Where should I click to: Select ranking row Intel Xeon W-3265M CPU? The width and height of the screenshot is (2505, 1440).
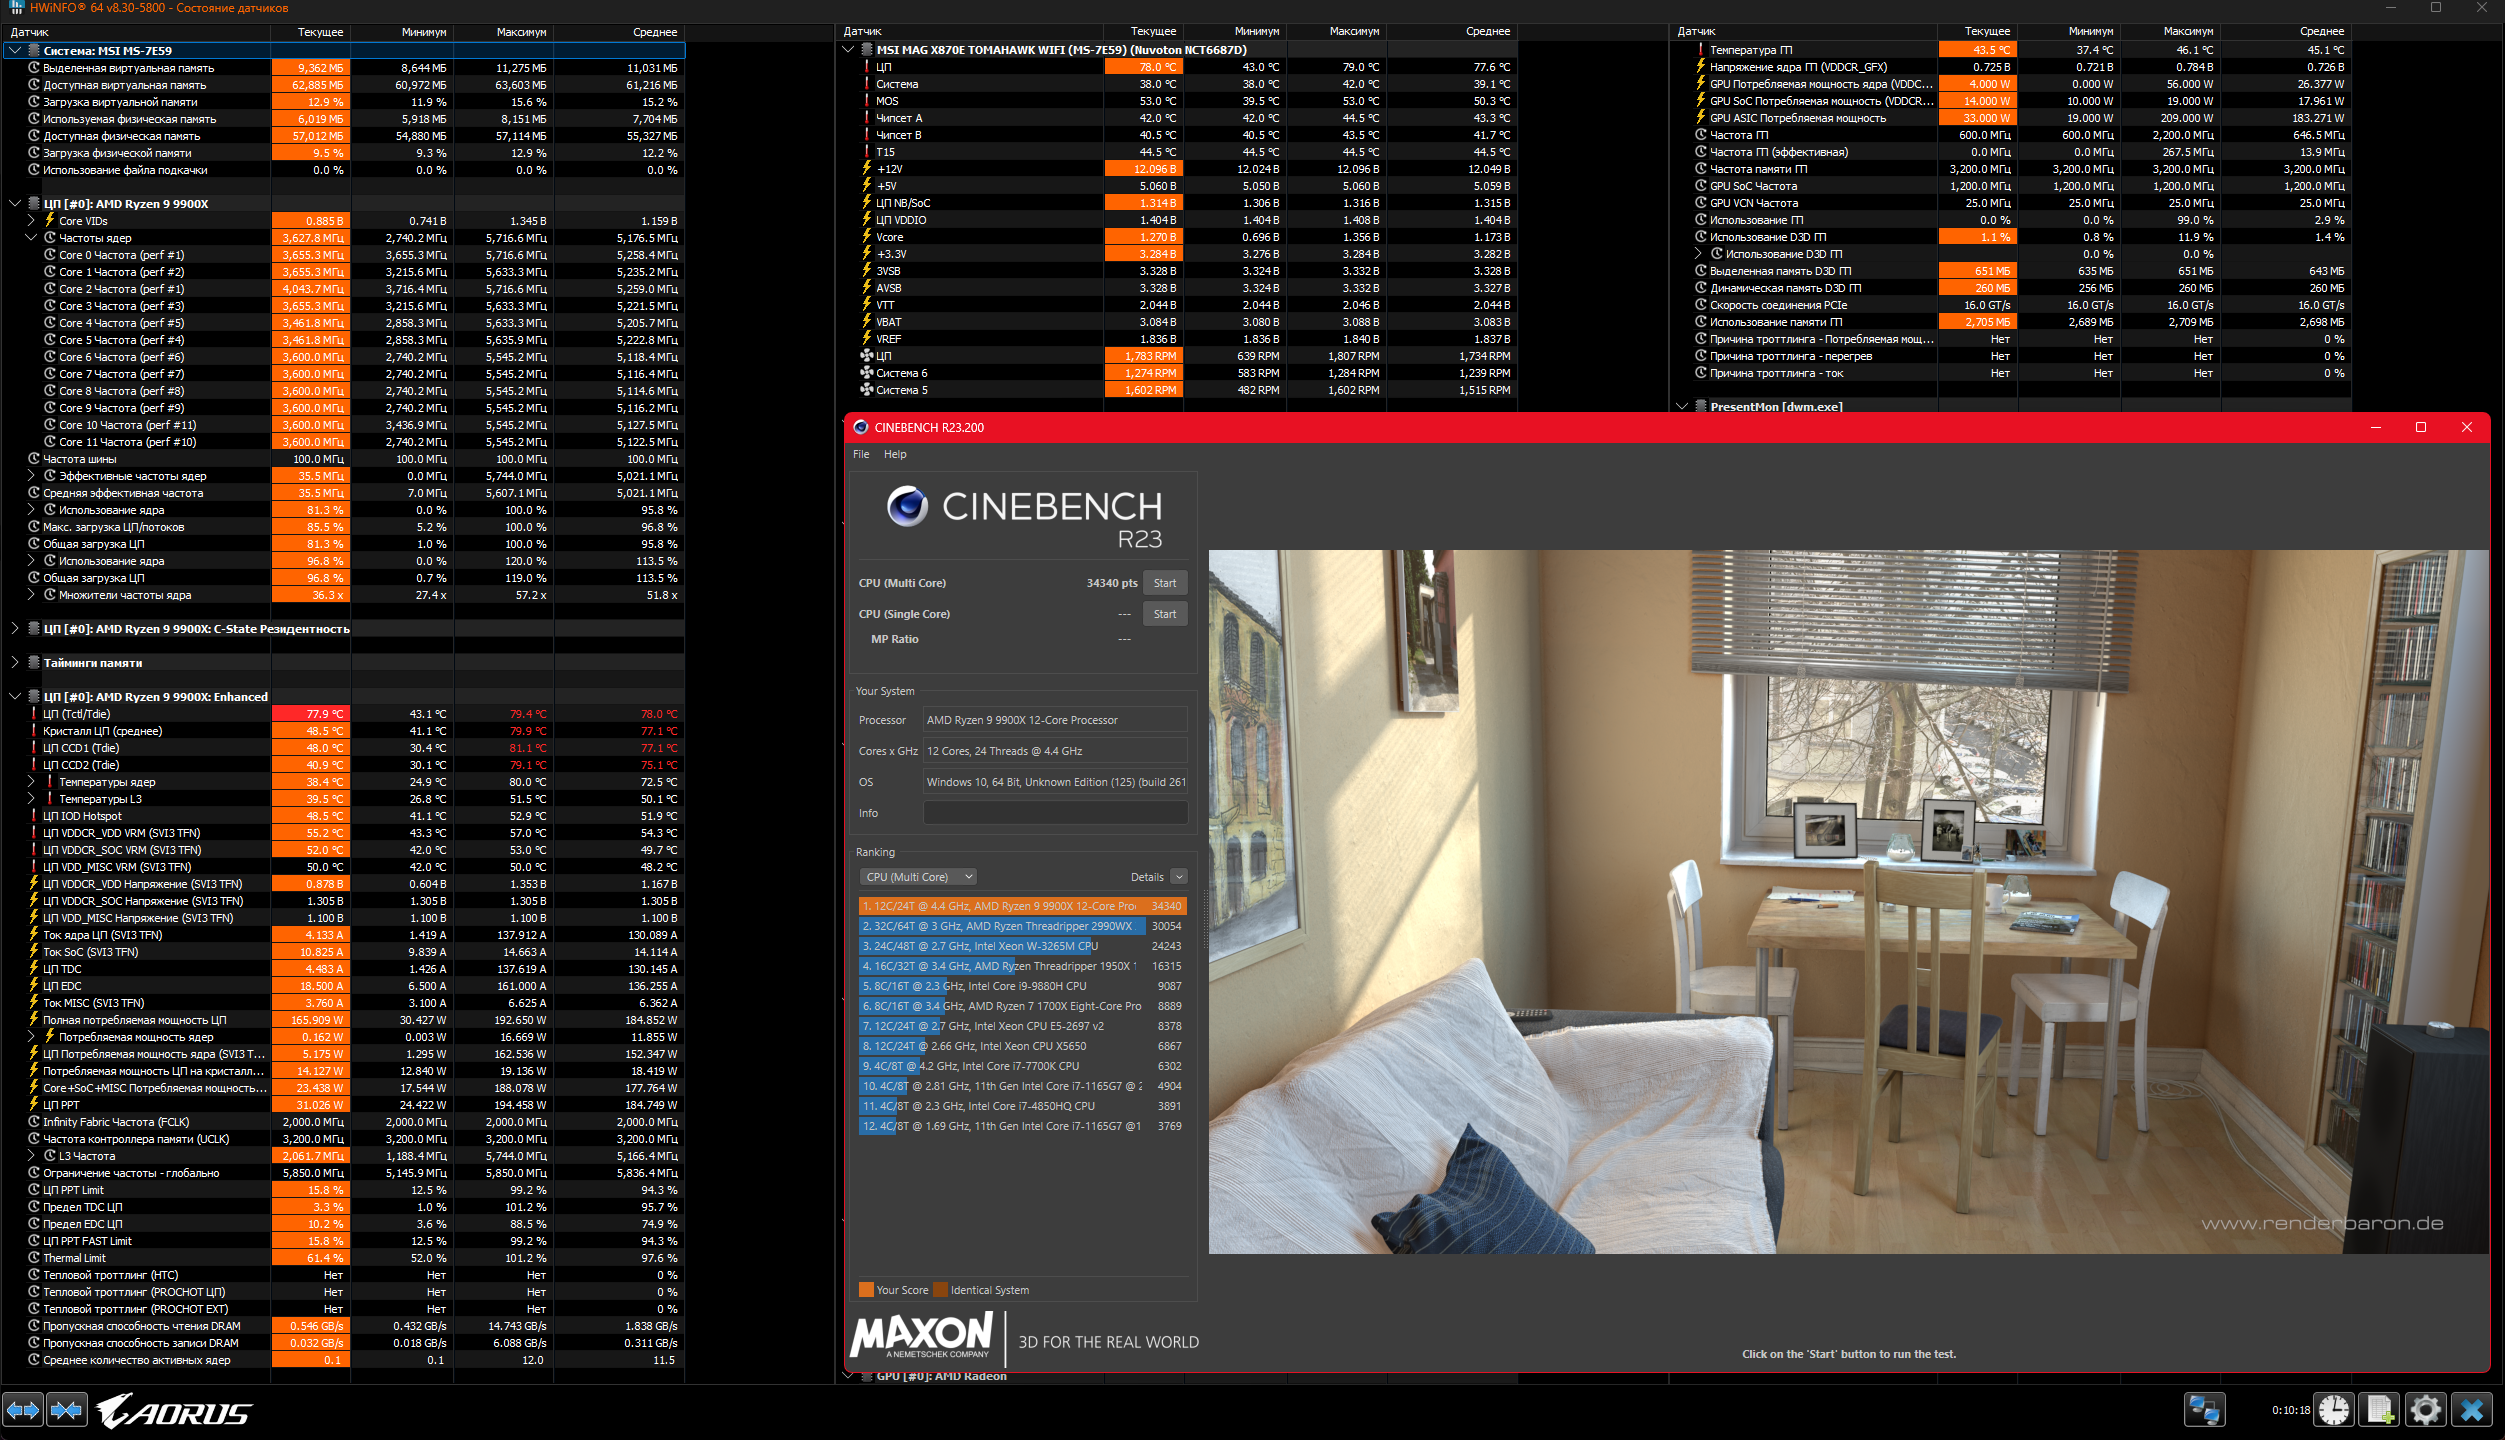[1022, 946]
